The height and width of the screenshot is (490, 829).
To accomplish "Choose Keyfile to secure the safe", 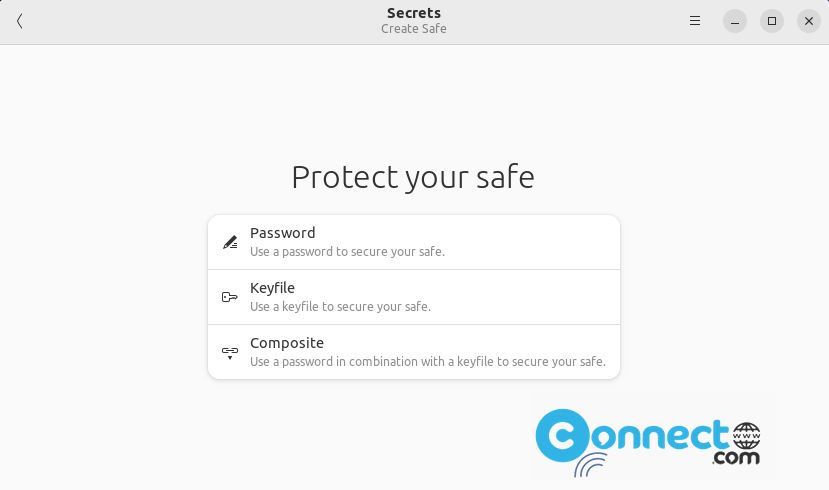I will tap(414, 297).
